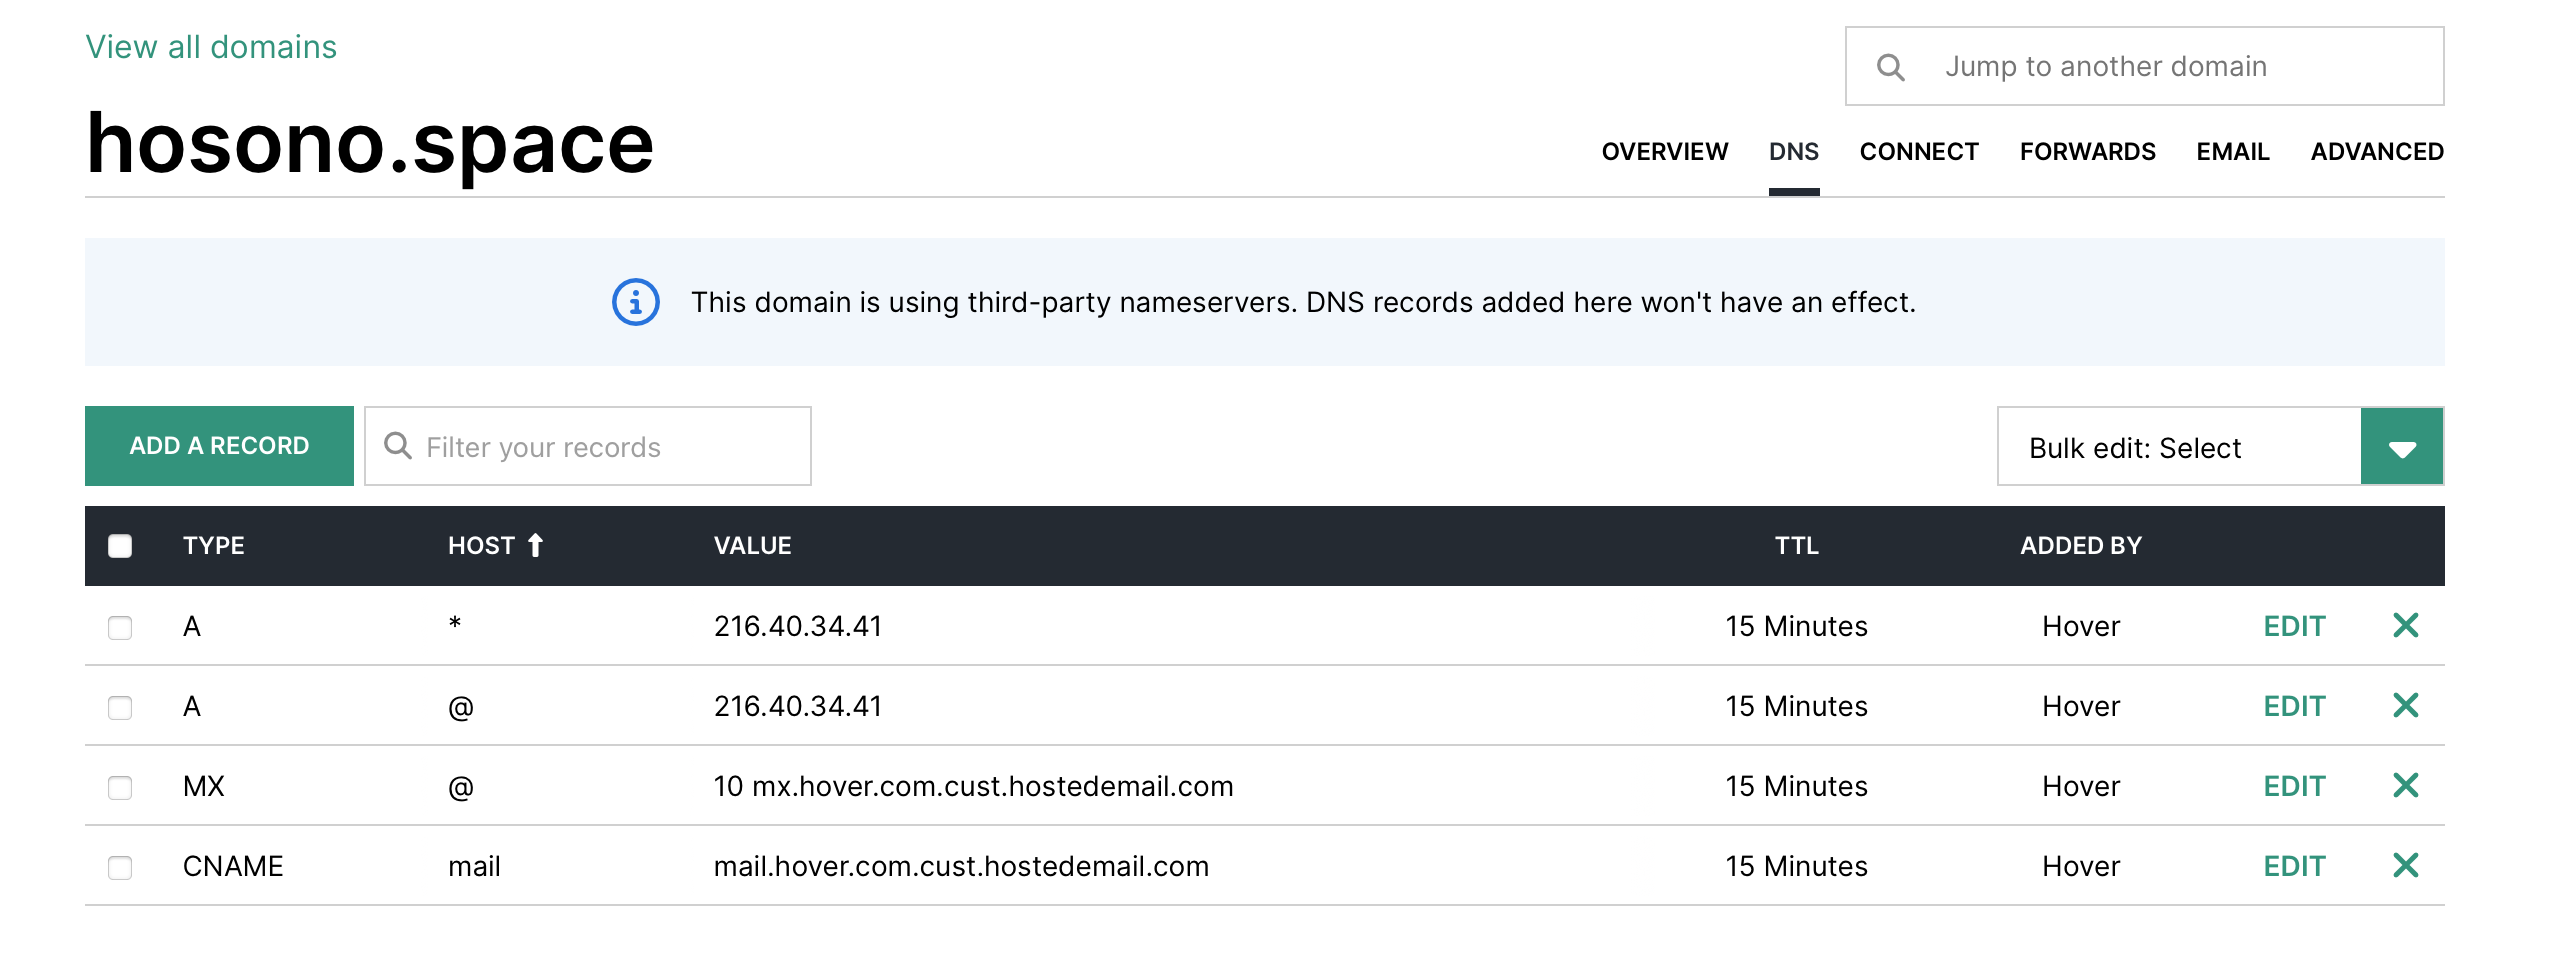Delete the A record with @ host

tap(2405, 706)
